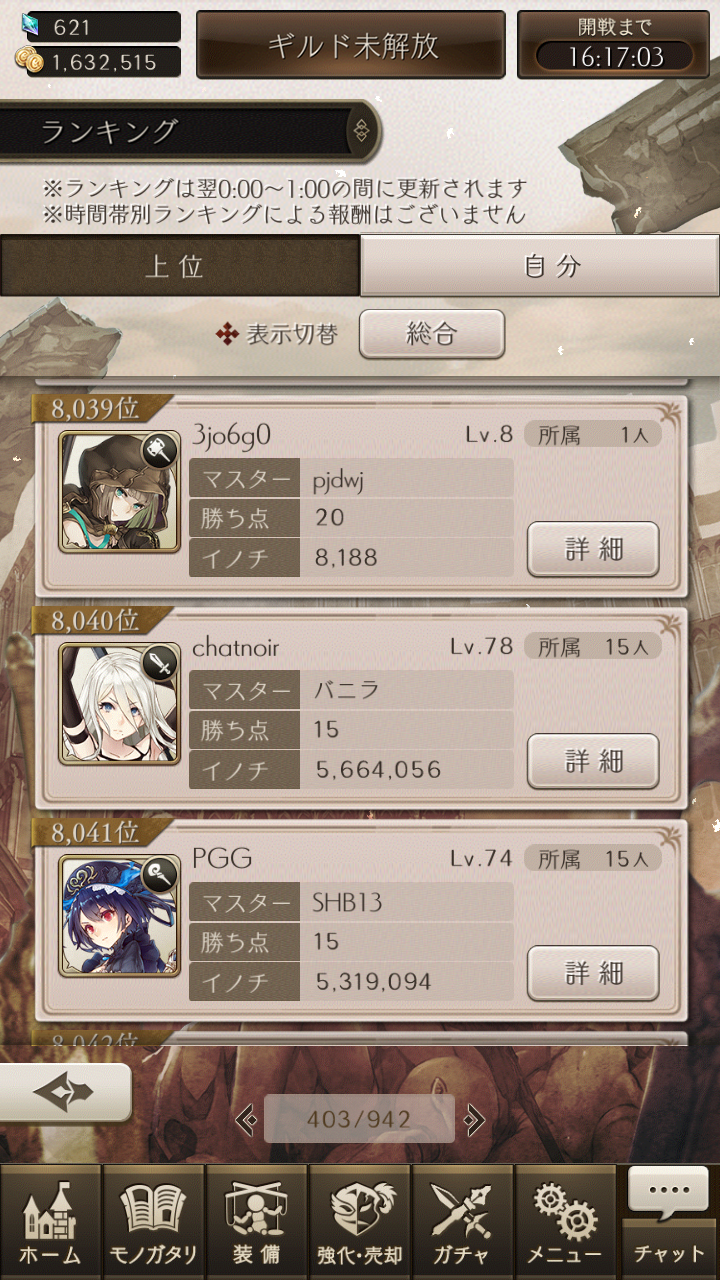
Task: Open 詳細 for guild chatnoir
Action: click(x=593, y=761)
